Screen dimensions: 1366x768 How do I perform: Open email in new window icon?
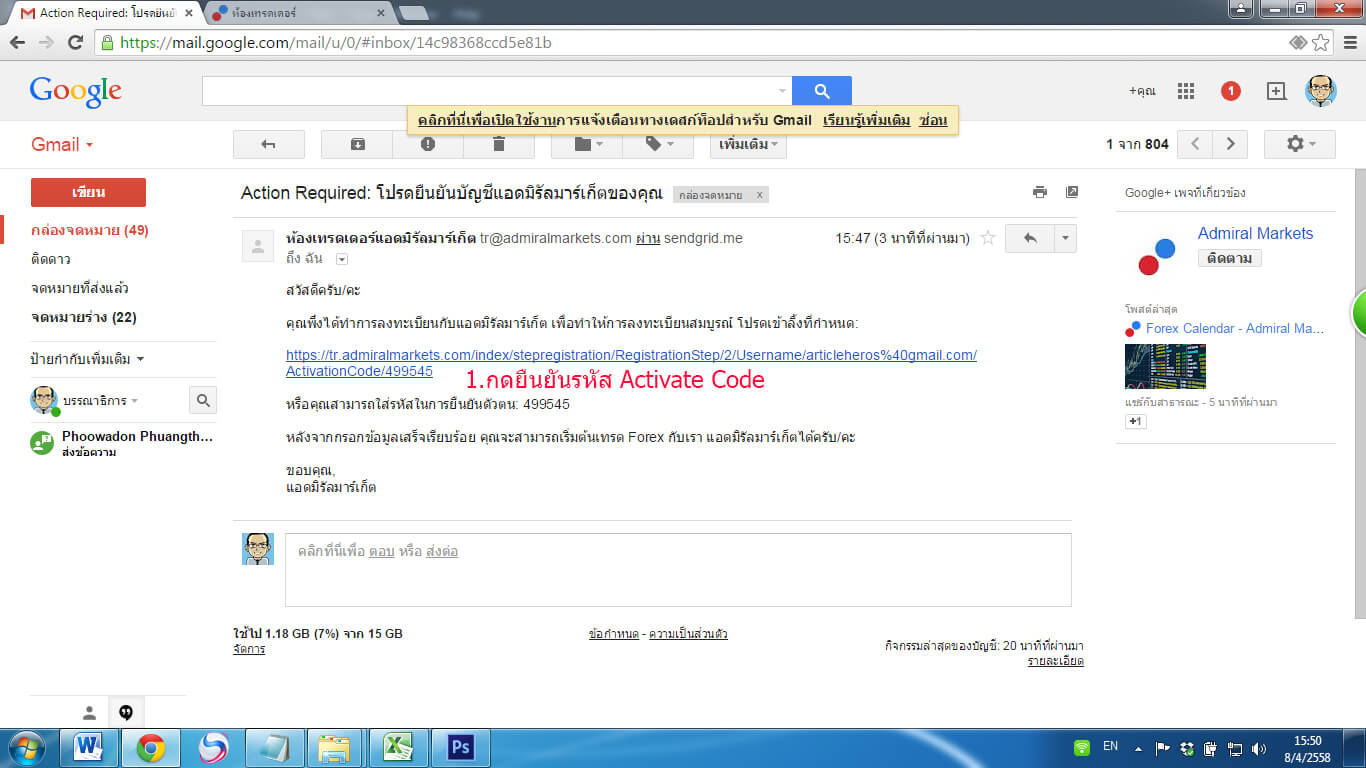1072,192
